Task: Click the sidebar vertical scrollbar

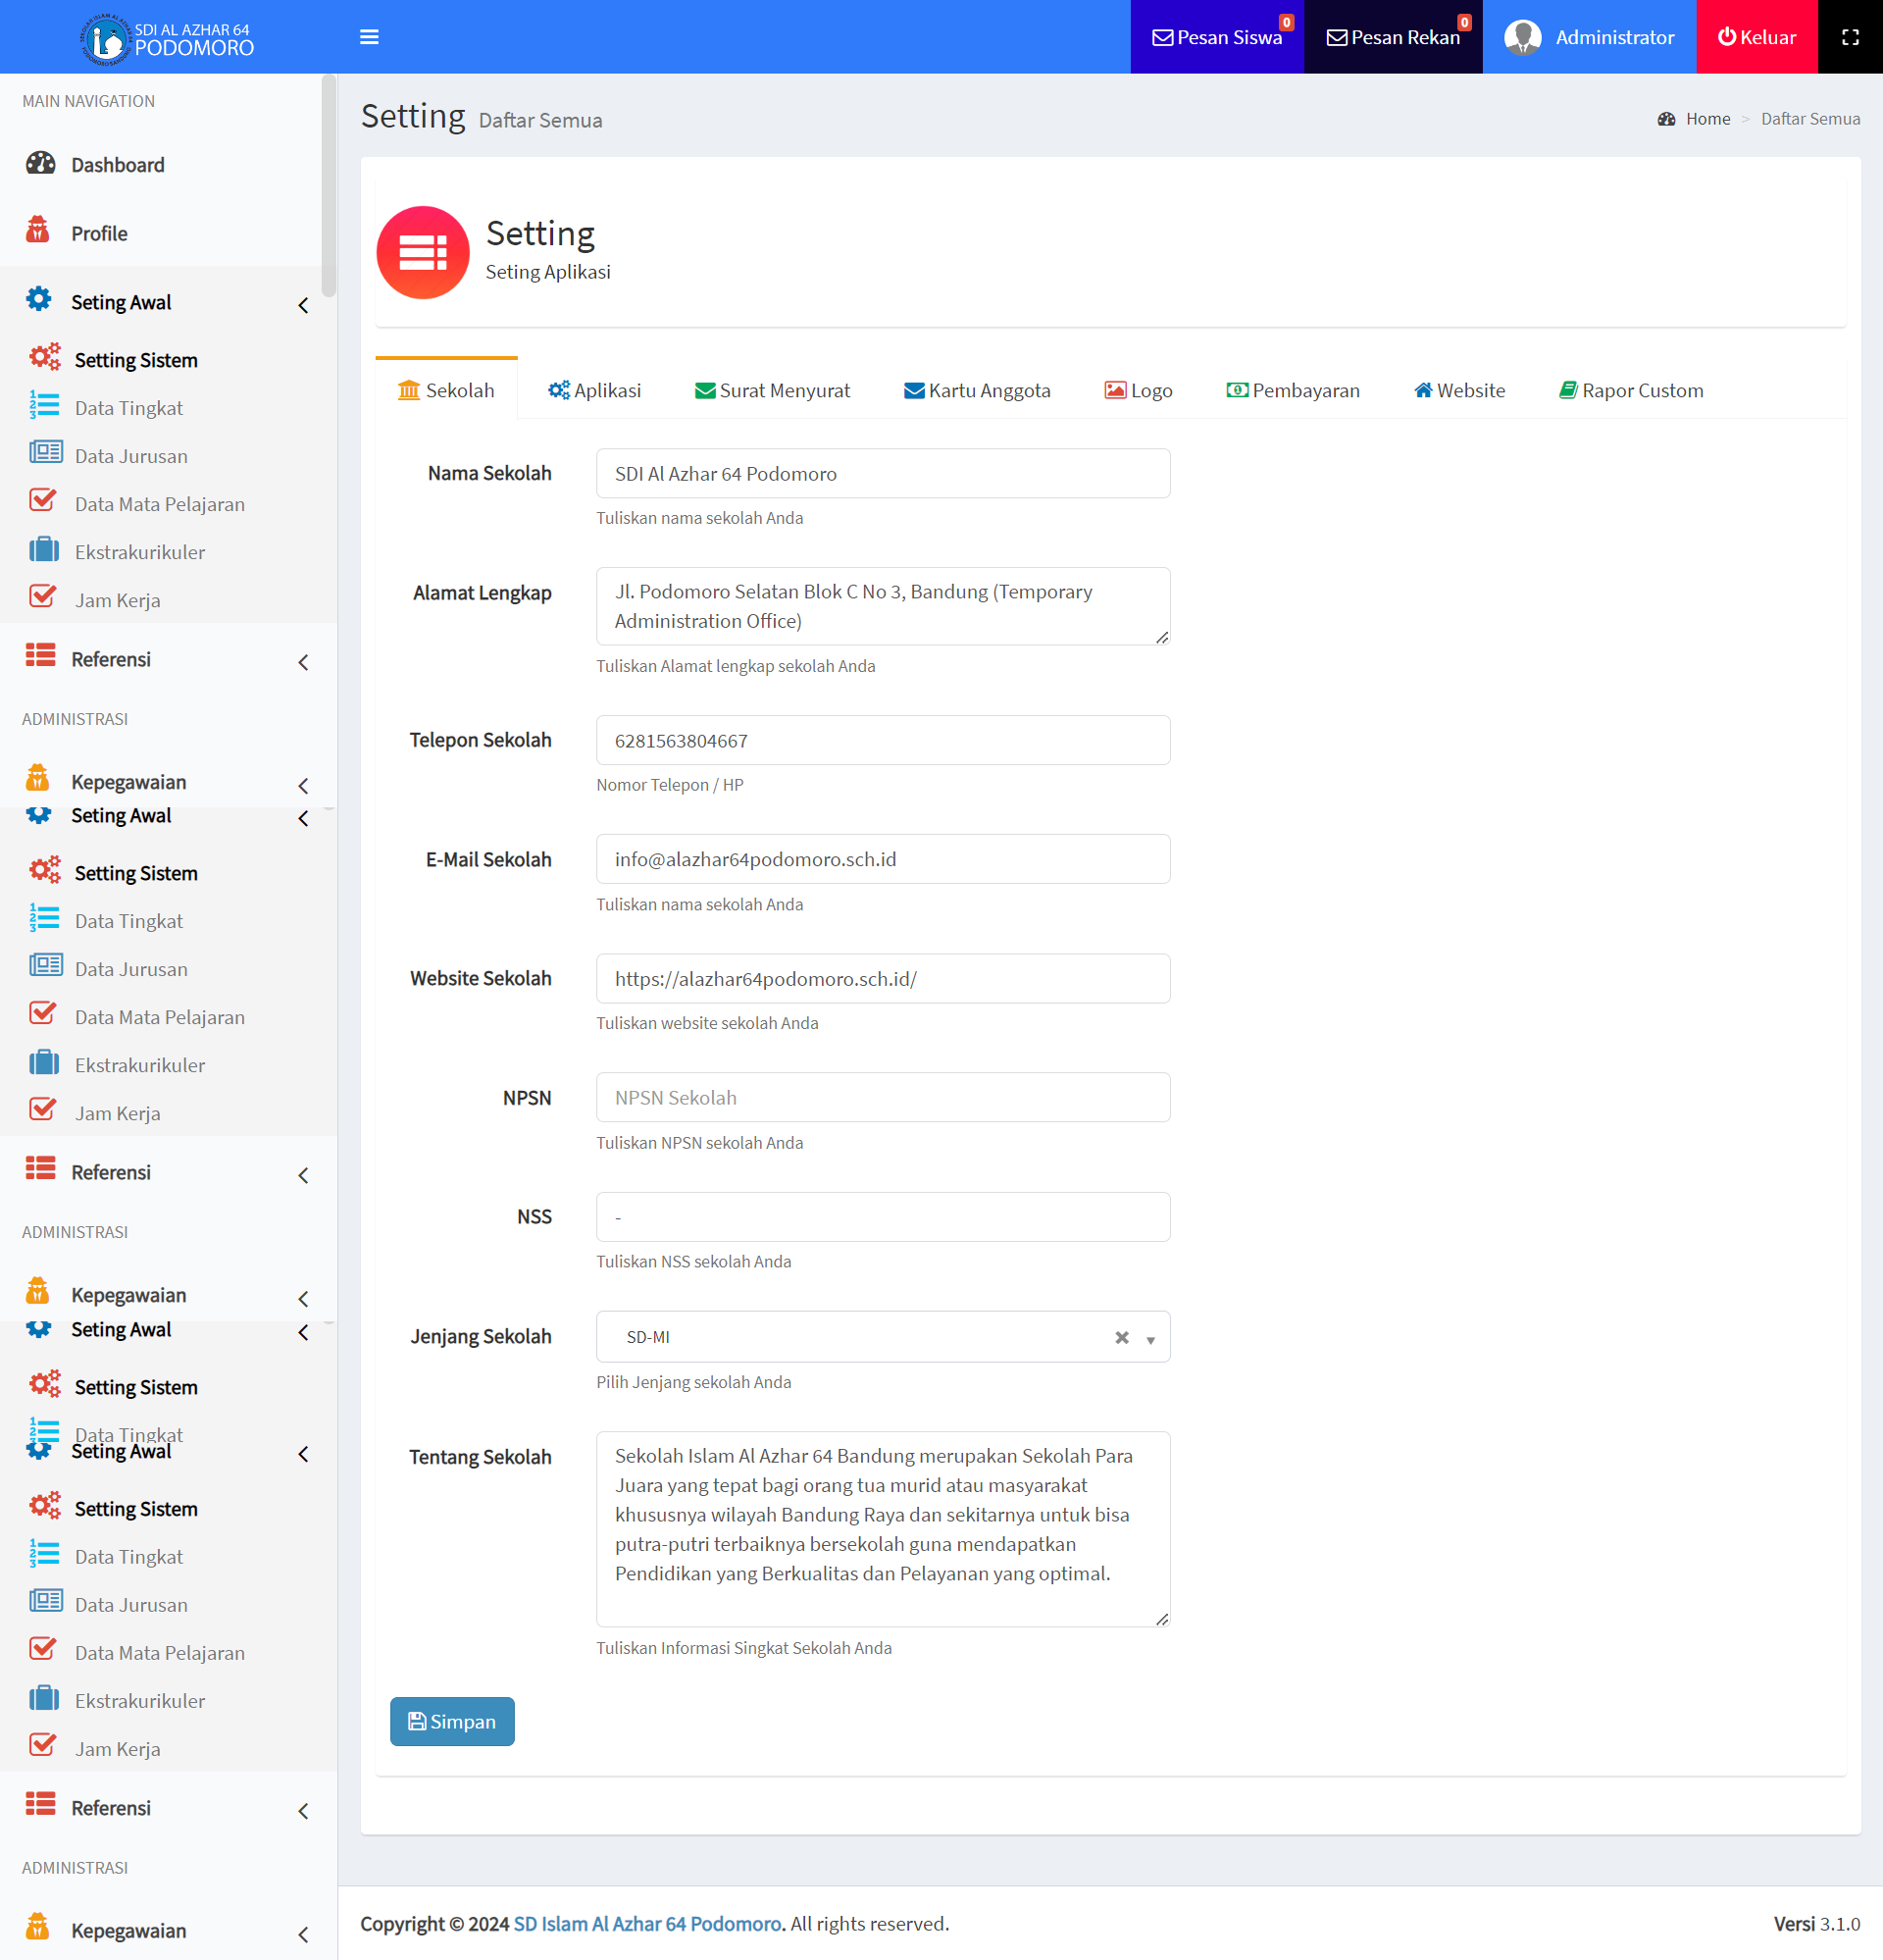Action: pos(329,185)
